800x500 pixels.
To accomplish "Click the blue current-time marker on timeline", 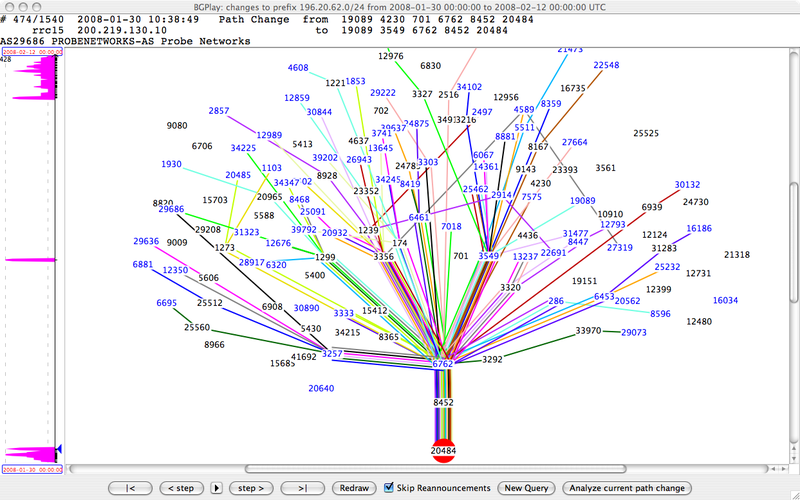I will click(x=58, y=449).
